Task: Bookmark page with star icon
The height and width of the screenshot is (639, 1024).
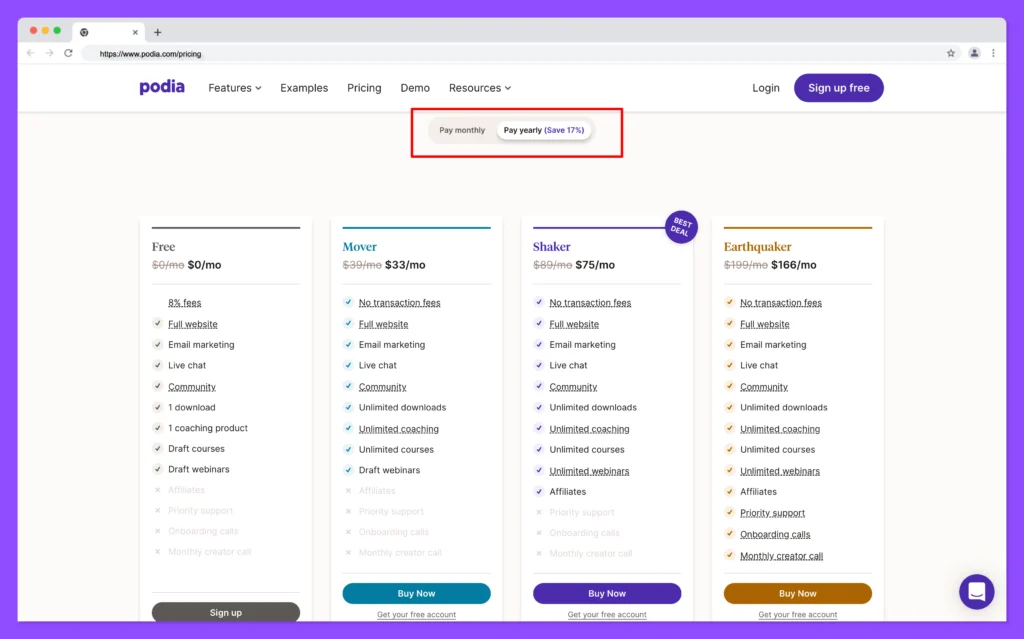Action: 951,53
